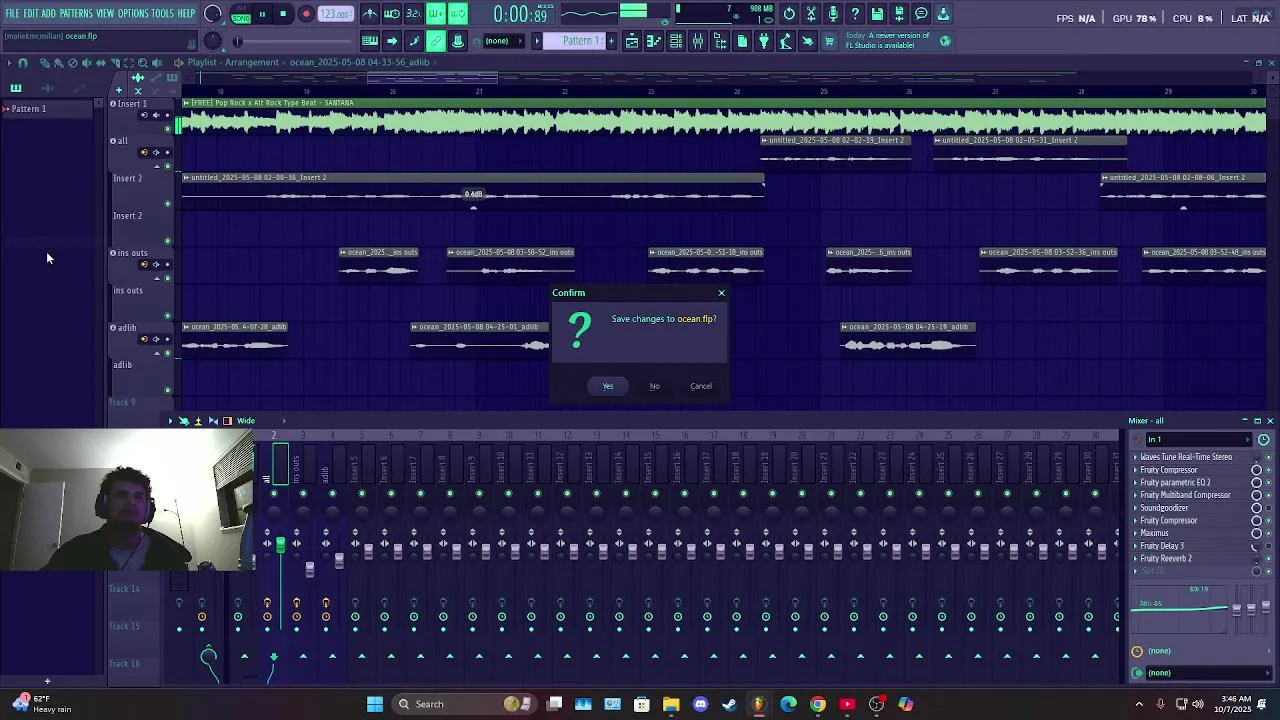
Task: Open the HELP menu
Action: (x=187, y=14)
